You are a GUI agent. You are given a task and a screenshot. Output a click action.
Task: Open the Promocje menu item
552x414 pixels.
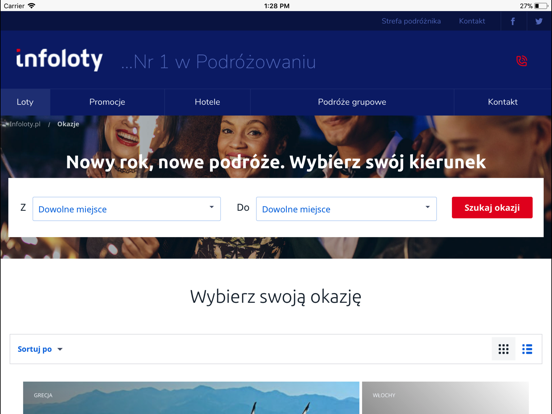107,102
